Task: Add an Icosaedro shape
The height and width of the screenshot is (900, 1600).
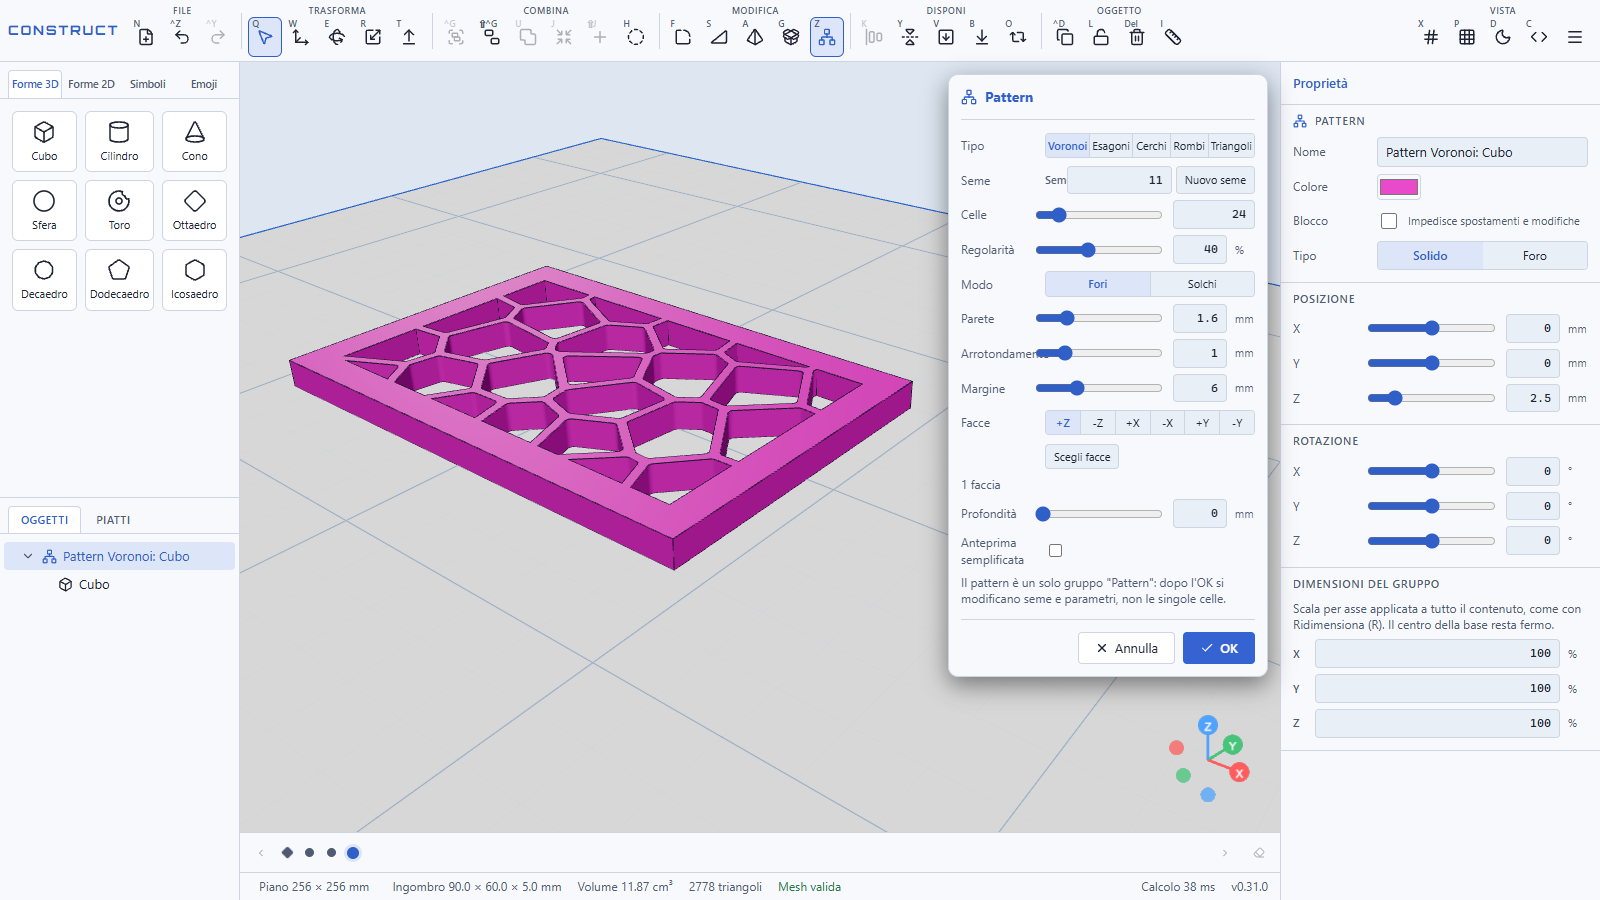Action: [194, 279]
